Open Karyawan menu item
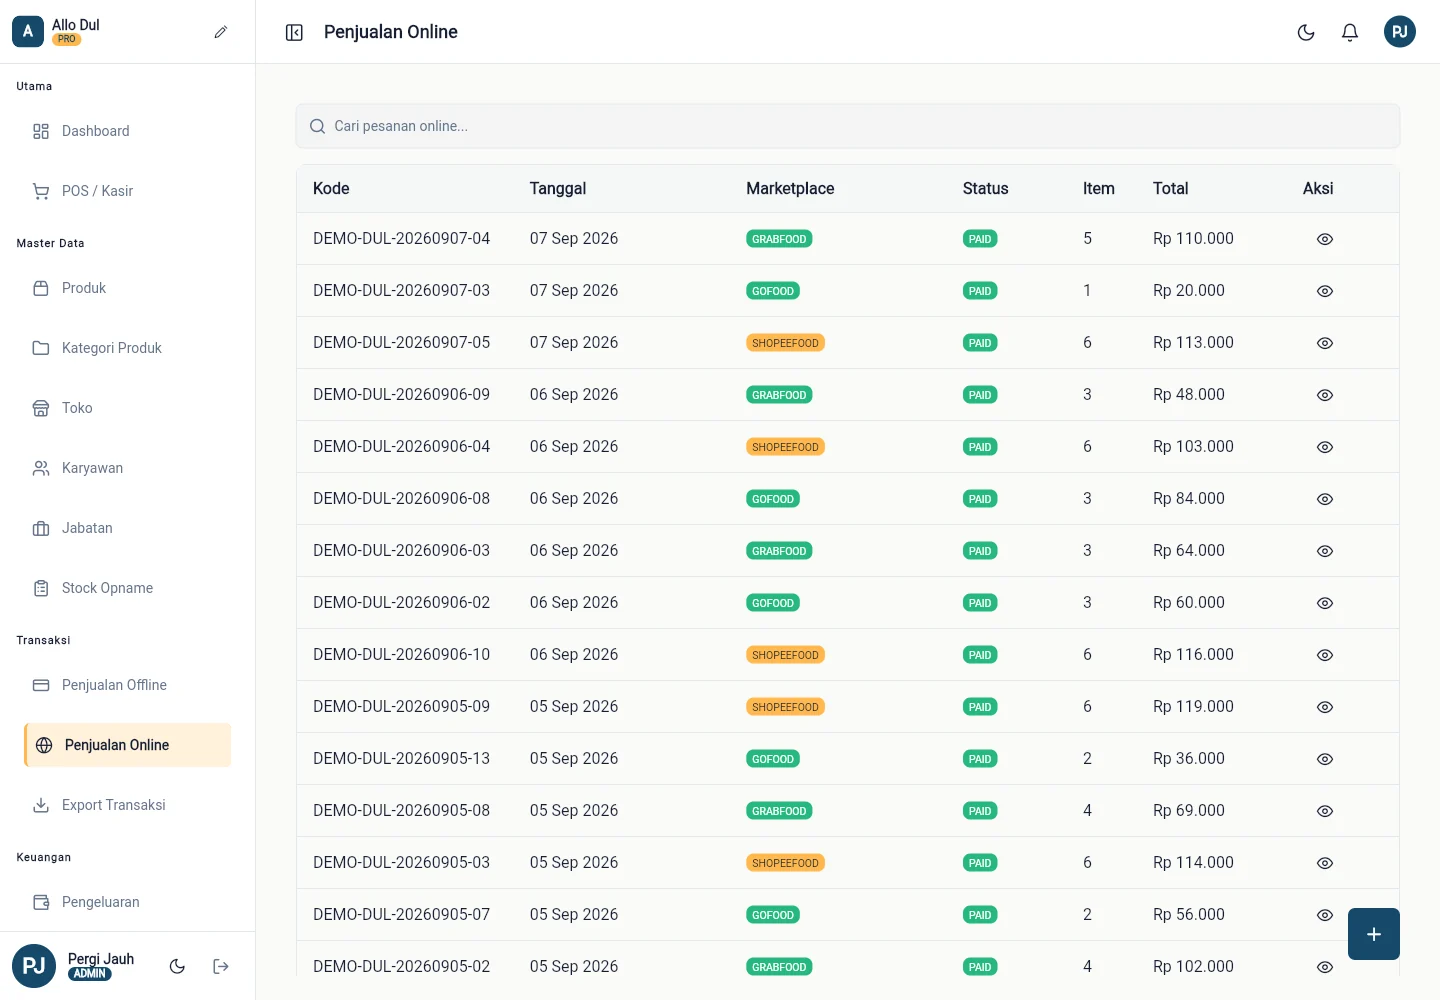 (x=128, y=468)
